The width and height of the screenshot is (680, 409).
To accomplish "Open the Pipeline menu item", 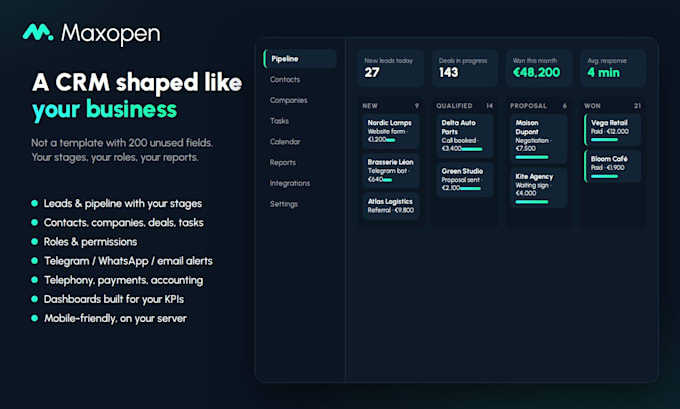I will pyautogui.click(x=300, y=59).
